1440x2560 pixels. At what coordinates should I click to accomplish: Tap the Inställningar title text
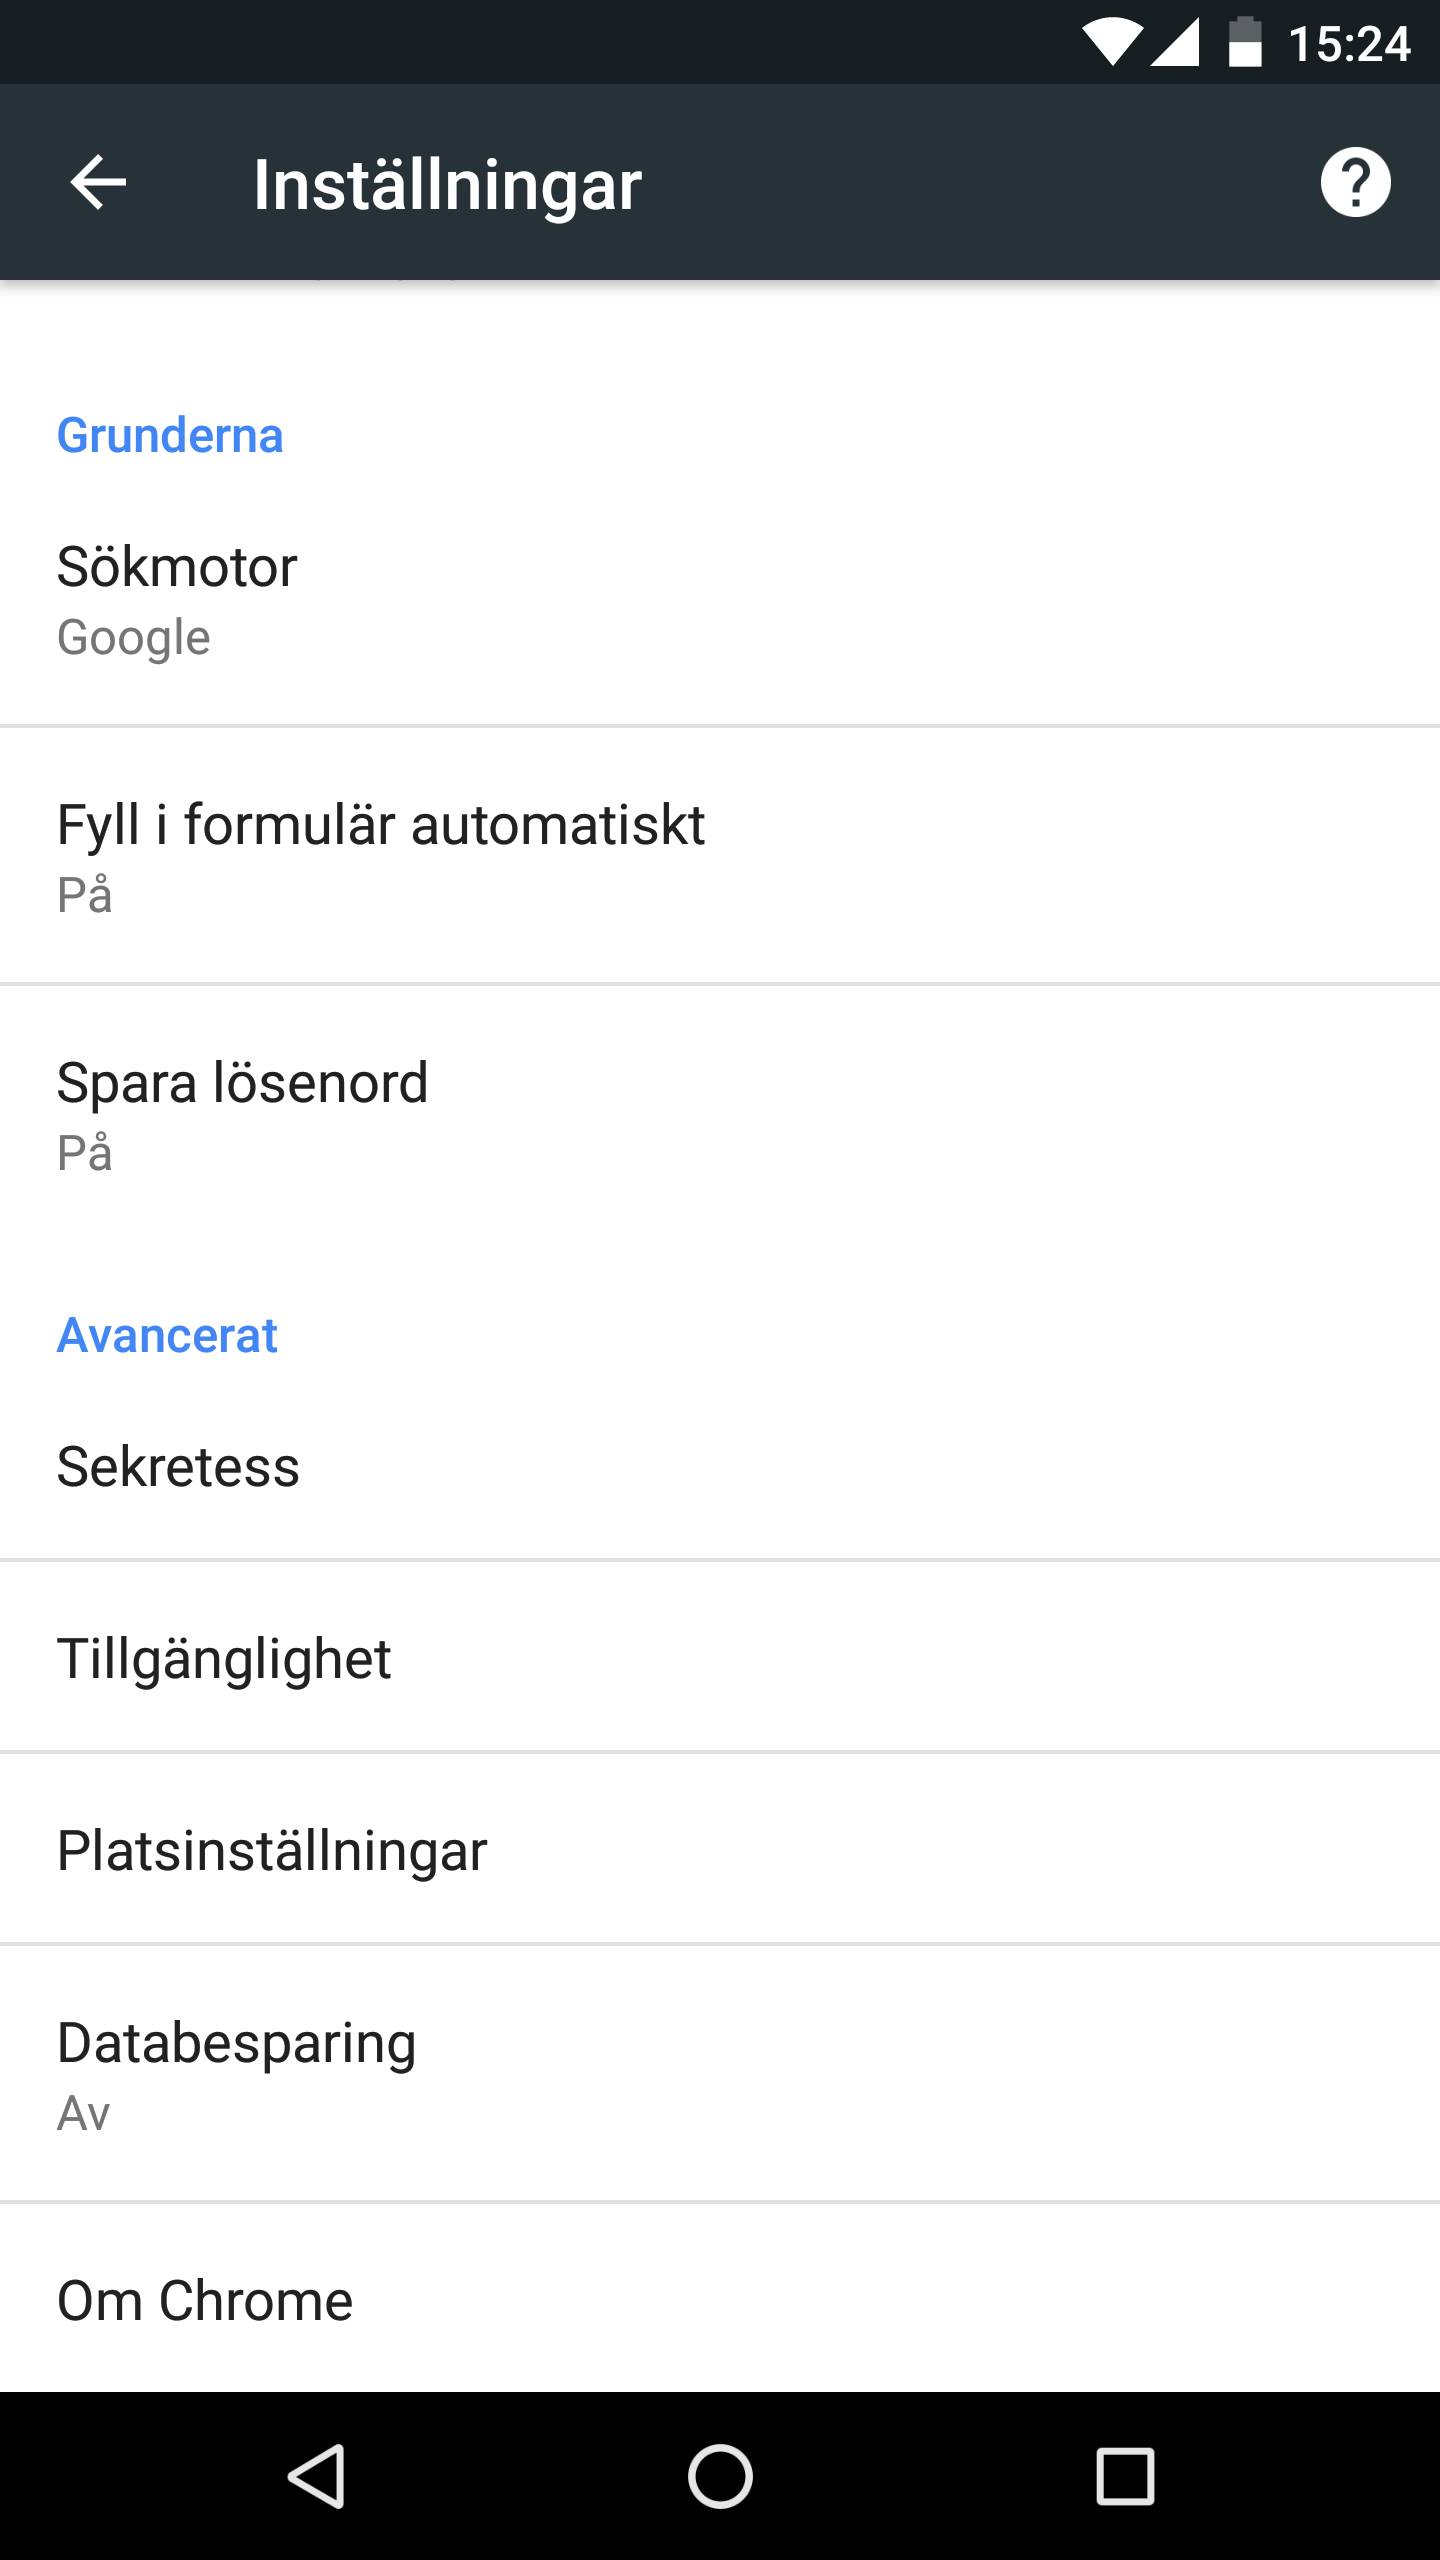point(447,185)
